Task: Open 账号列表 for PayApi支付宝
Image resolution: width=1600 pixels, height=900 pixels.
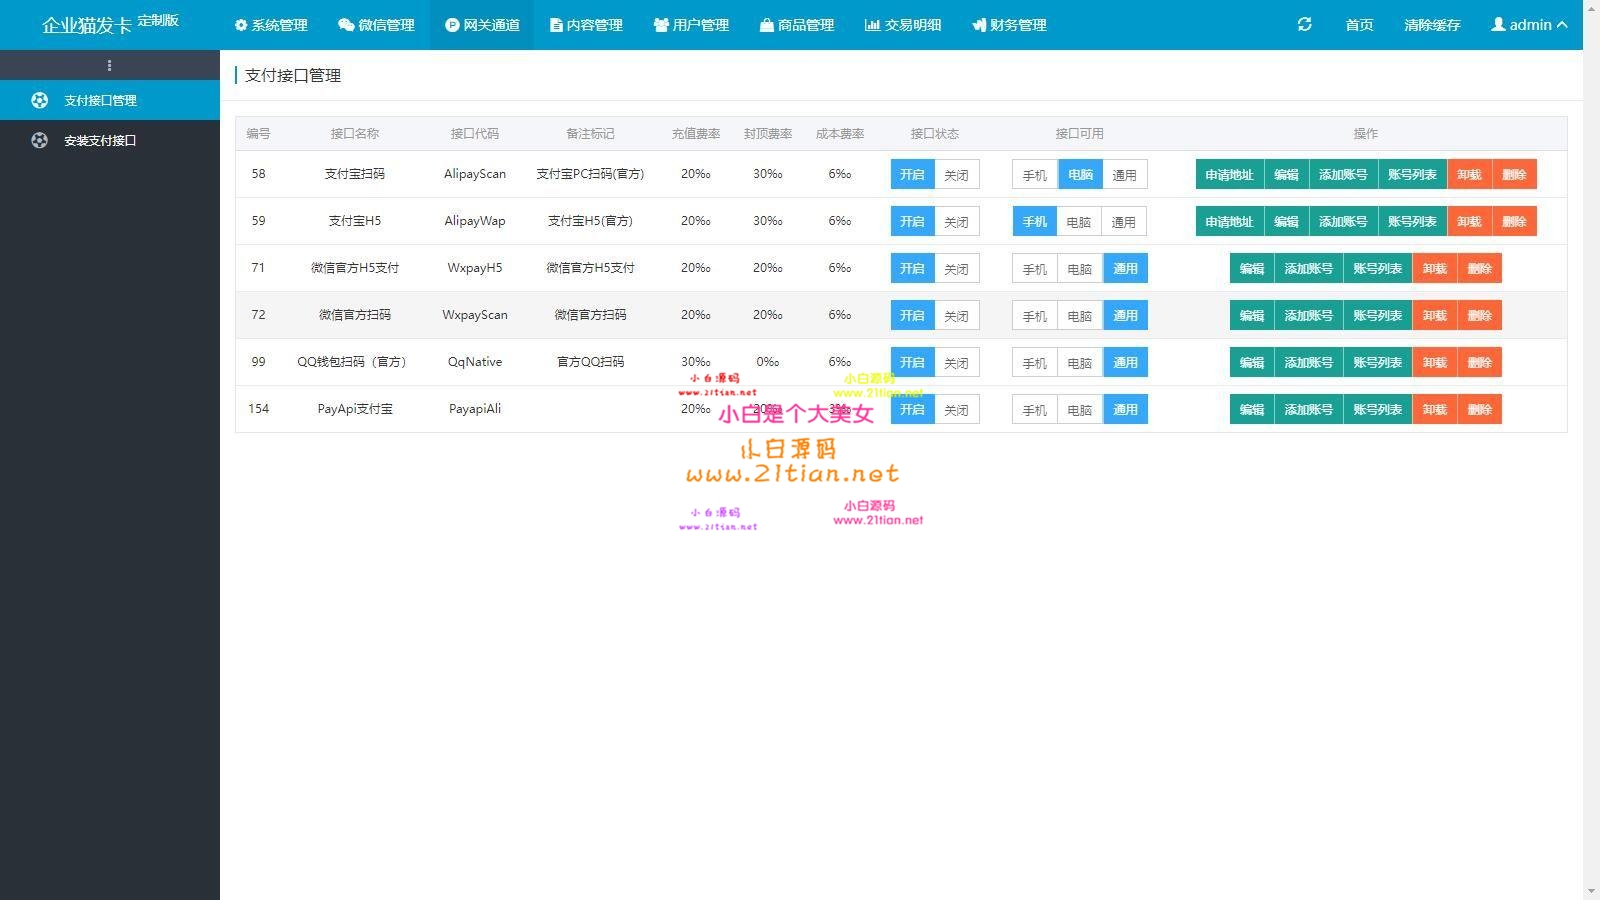Action: click(x=1377, y=409)
